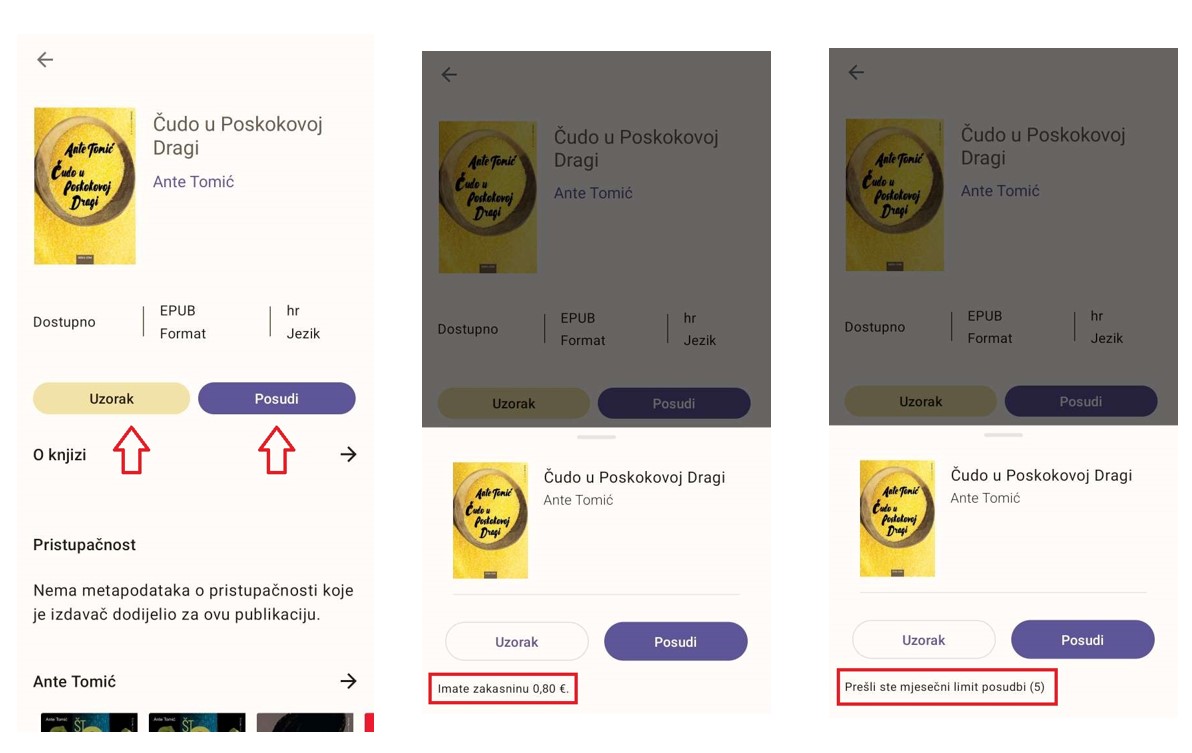Tap the back arrow on the right screen
This screenshot has width=1192, height=753.
point(856,72)
